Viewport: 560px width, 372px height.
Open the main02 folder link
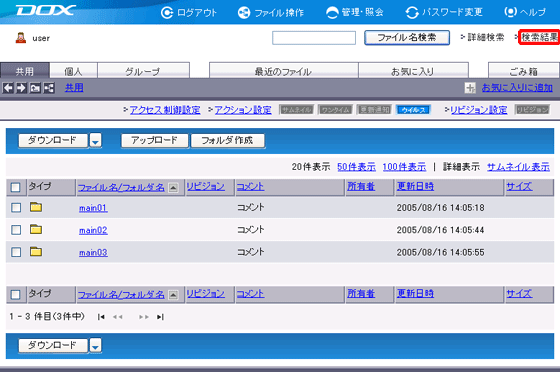tap(93, 230)
